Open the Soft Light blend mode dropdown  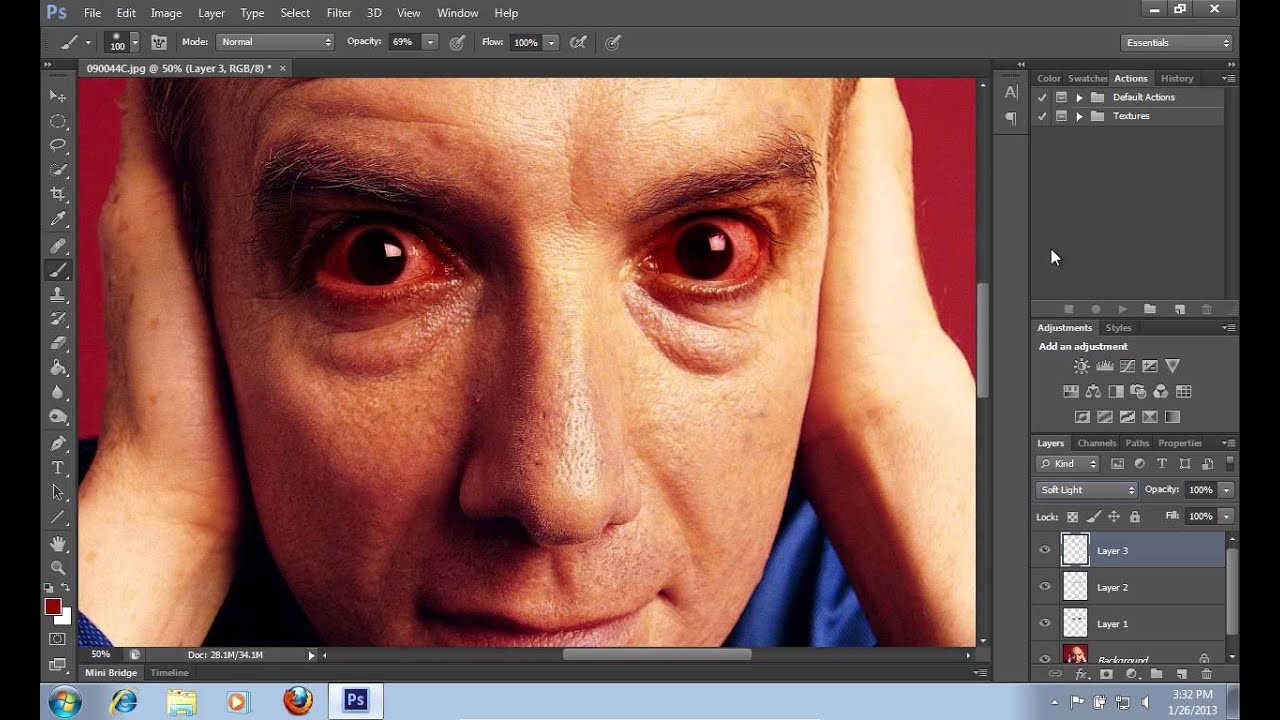(x=1086, y=490)
